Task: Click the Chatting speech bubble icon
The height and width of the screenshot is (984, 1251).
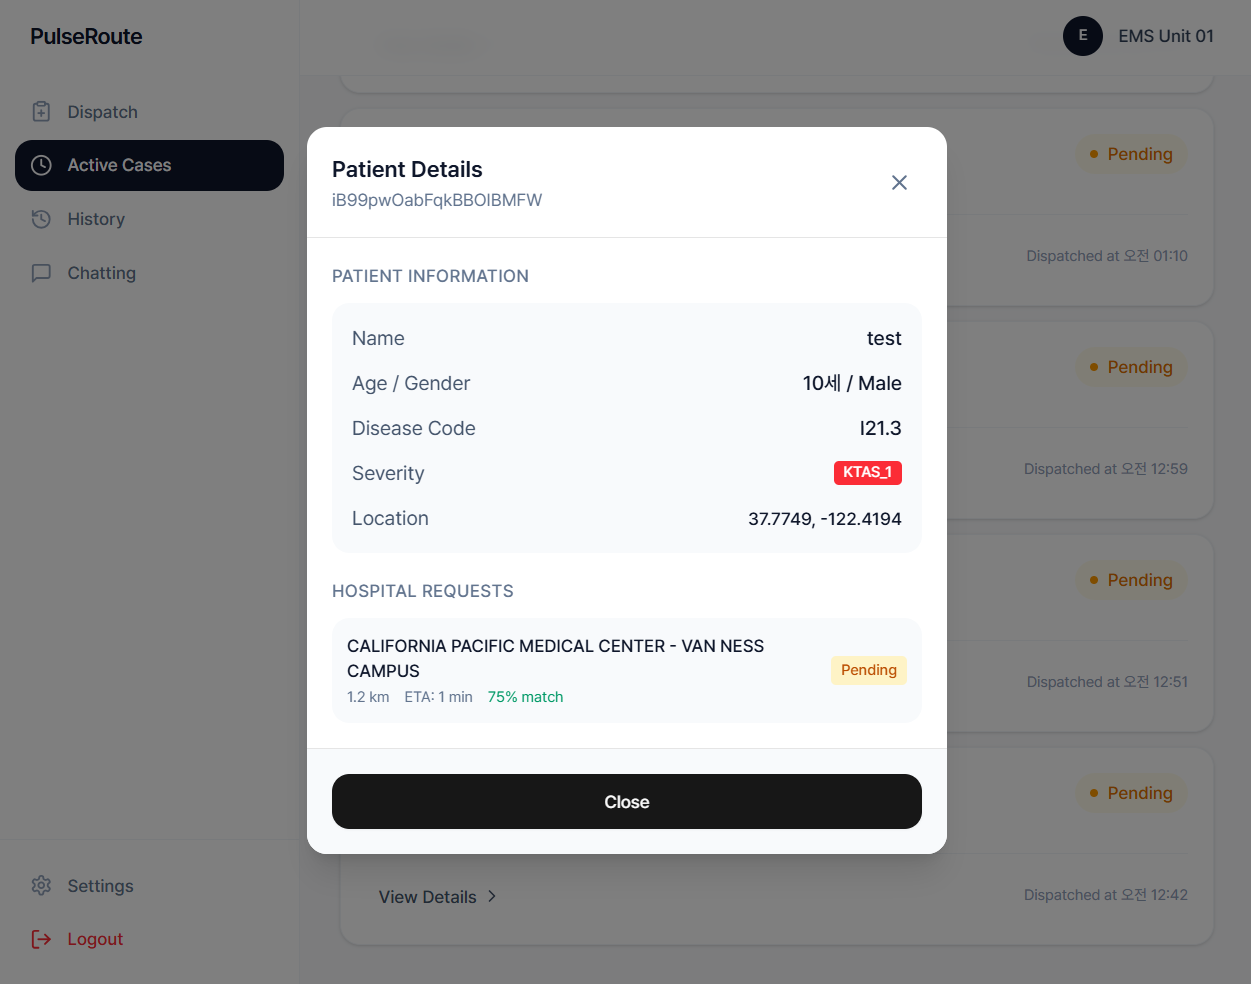Action: 41,273
